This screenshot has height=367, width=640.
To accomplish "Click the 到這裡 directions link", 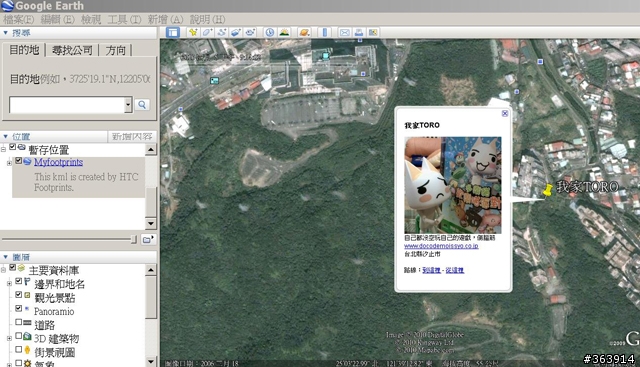I will pyautogui.click(x=431, y=270).
